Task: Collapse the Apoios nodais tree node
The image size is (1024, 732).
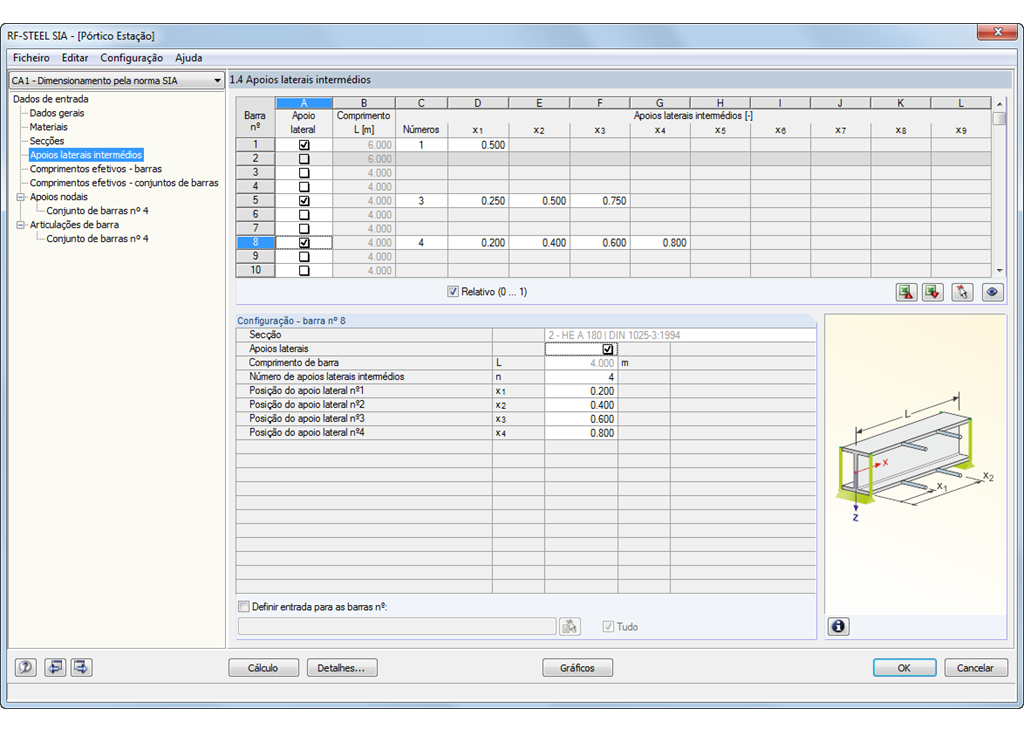Action: (21, 197)
